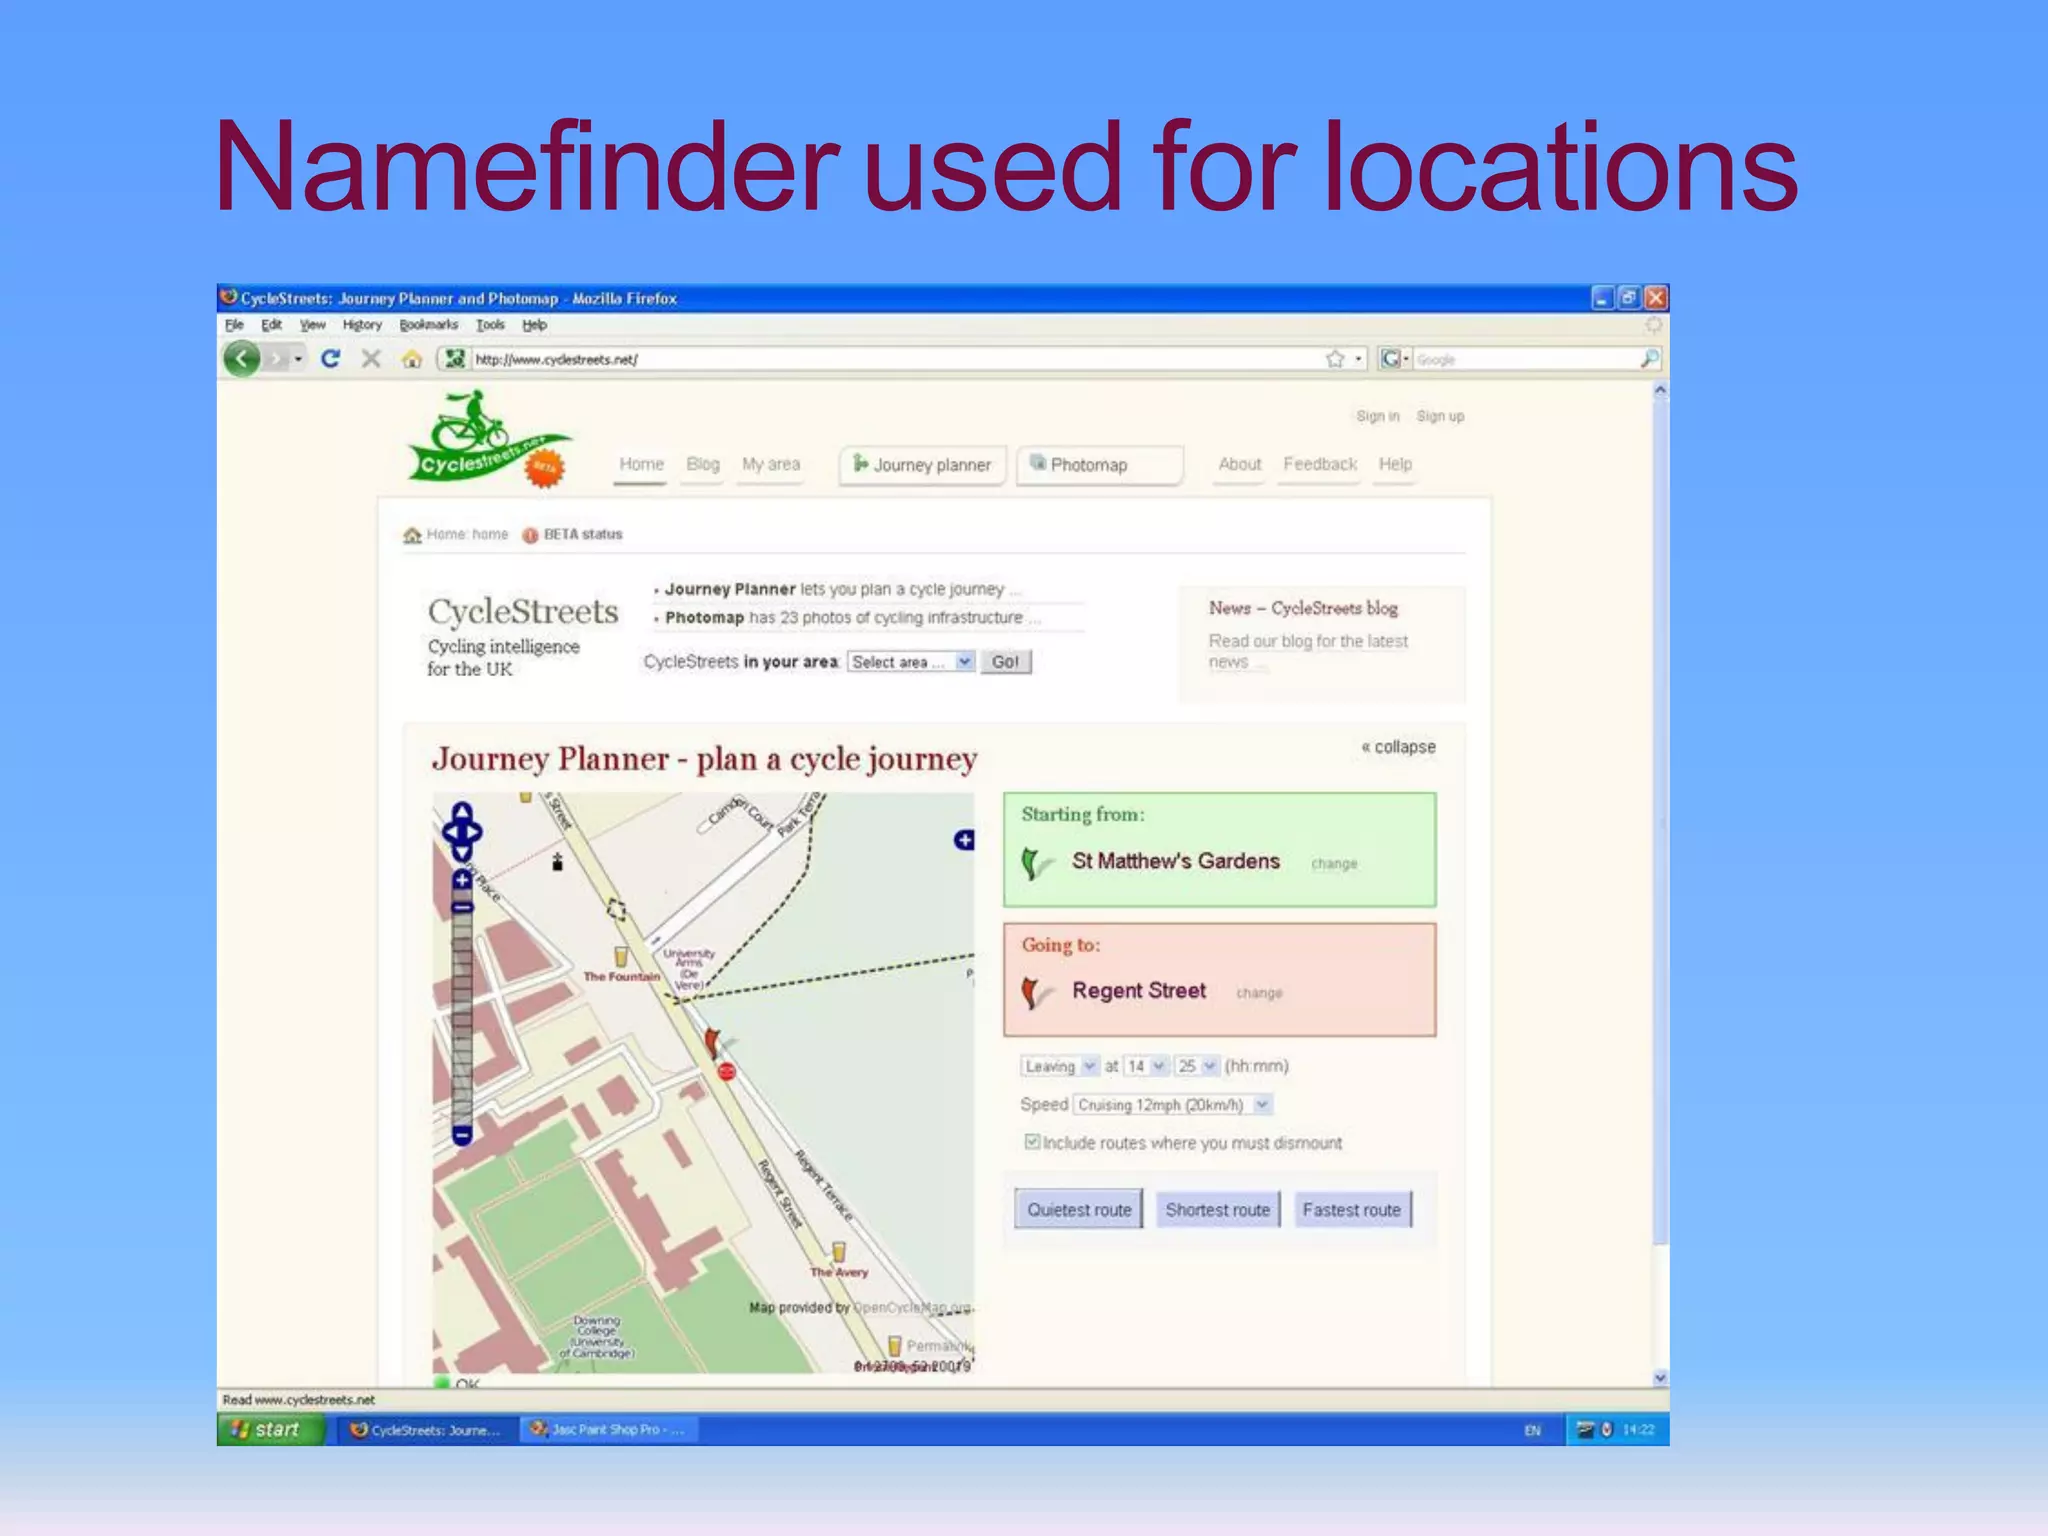Viewport: 2048px width, 1536px height.
Task: Click the Google search input field
Action: [1525, 359]
